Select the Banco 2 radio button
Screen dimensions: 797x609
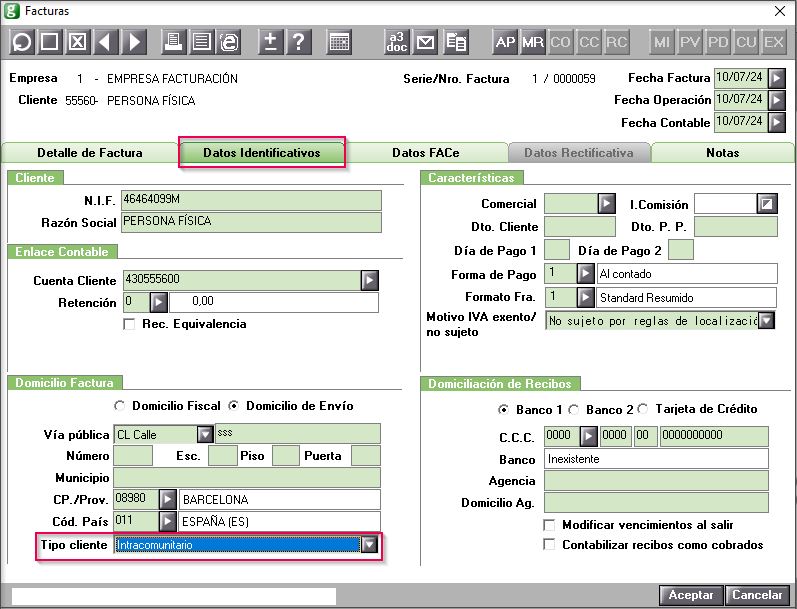573,409
